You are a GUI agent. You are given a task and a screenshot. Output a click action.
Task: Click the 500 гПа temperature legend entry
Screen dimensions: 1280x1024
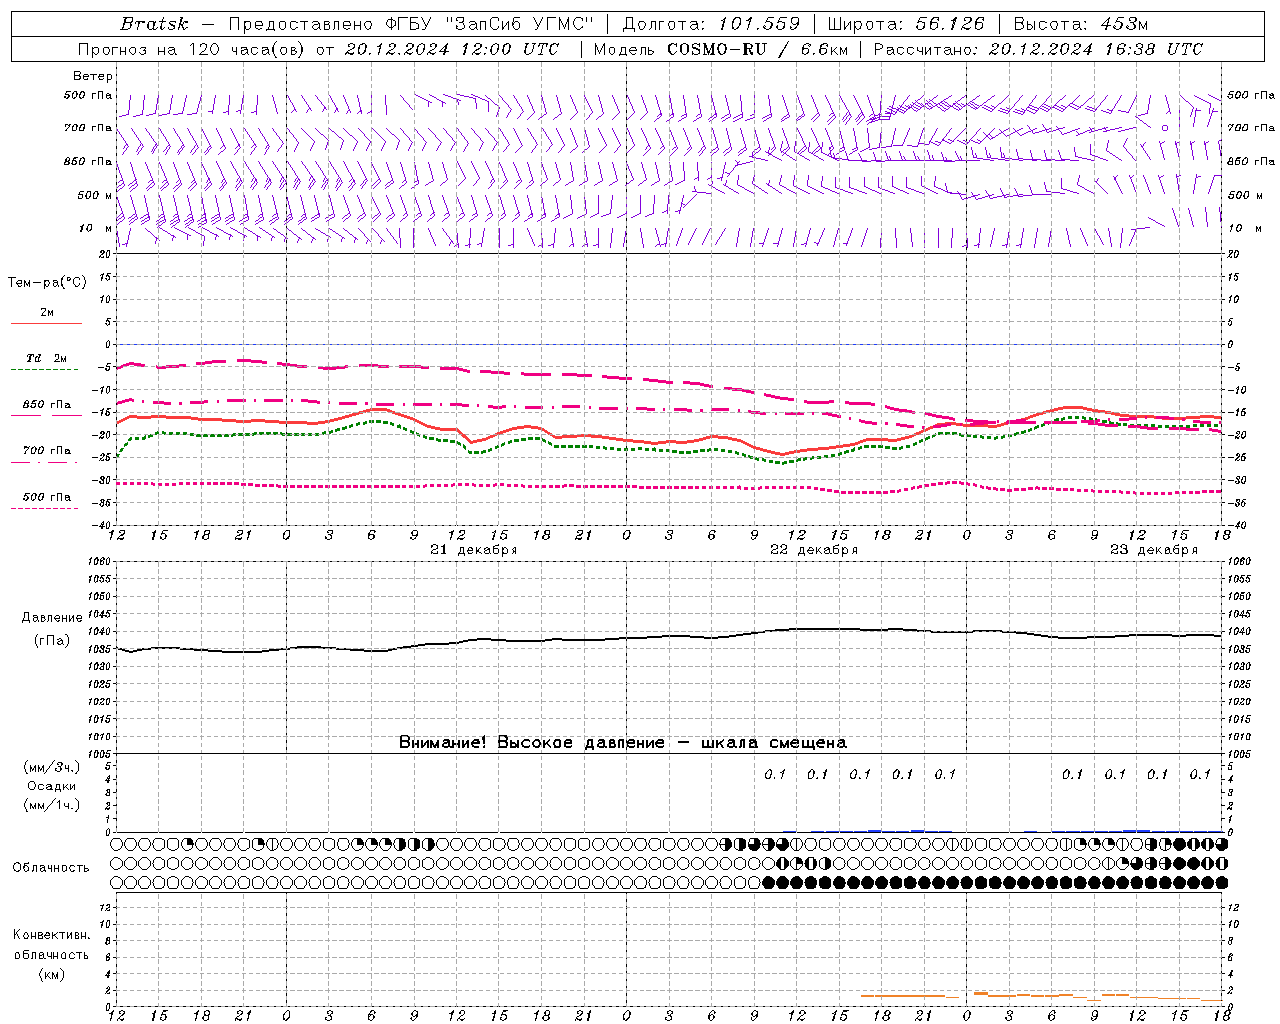point(47,497)
